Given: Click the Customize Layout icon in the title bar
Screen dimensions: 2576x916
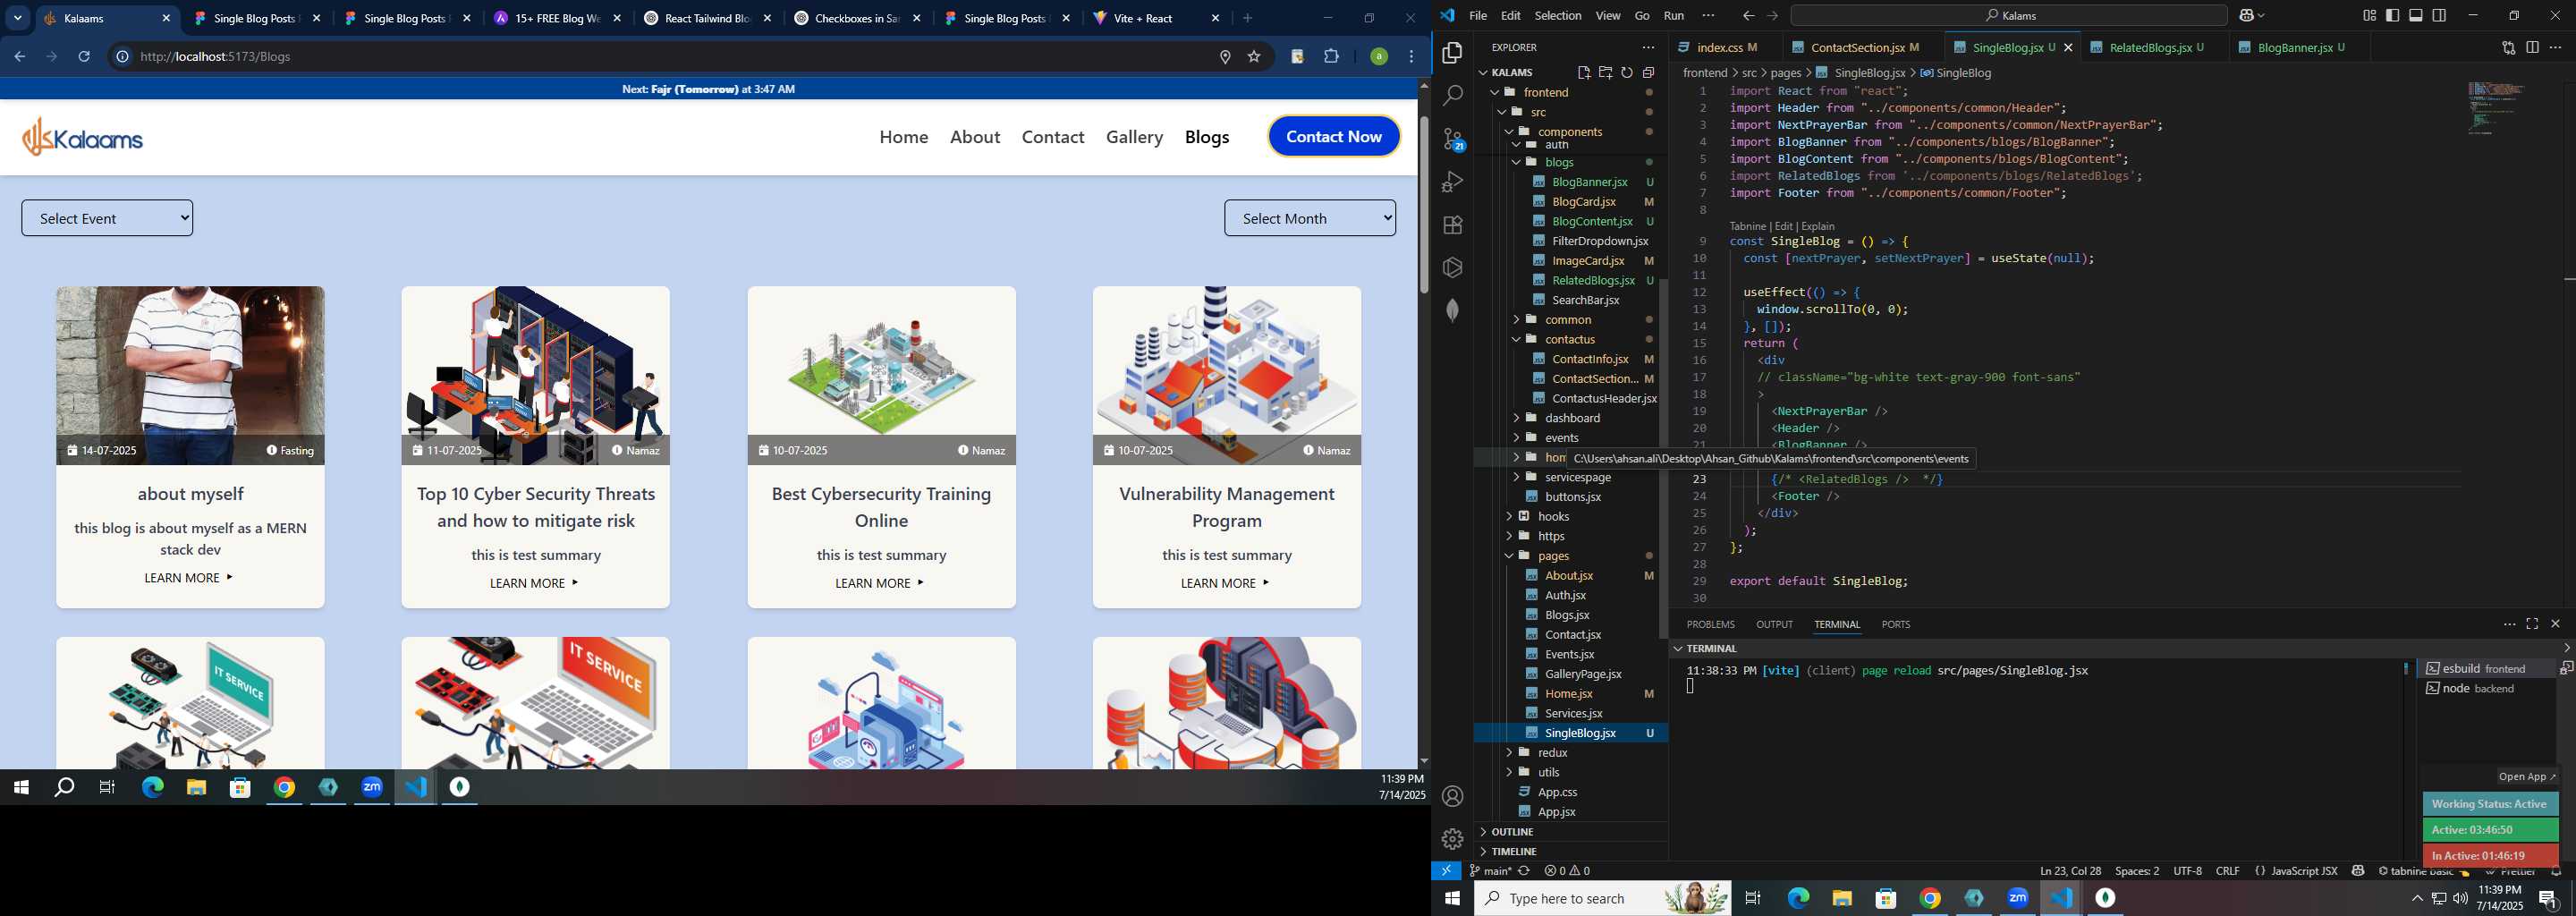Looking at the screenshot, I should 2369,15.
